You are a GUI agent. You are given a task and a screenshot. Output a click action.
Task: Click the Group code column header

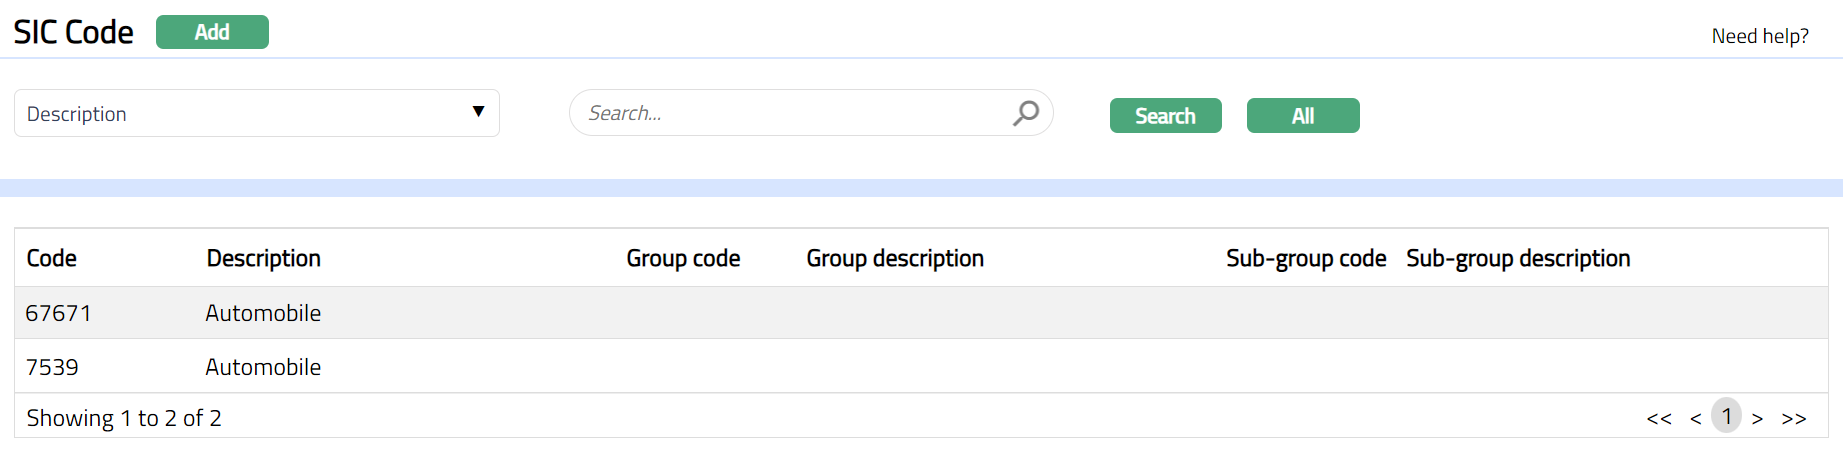coord(683,258)
